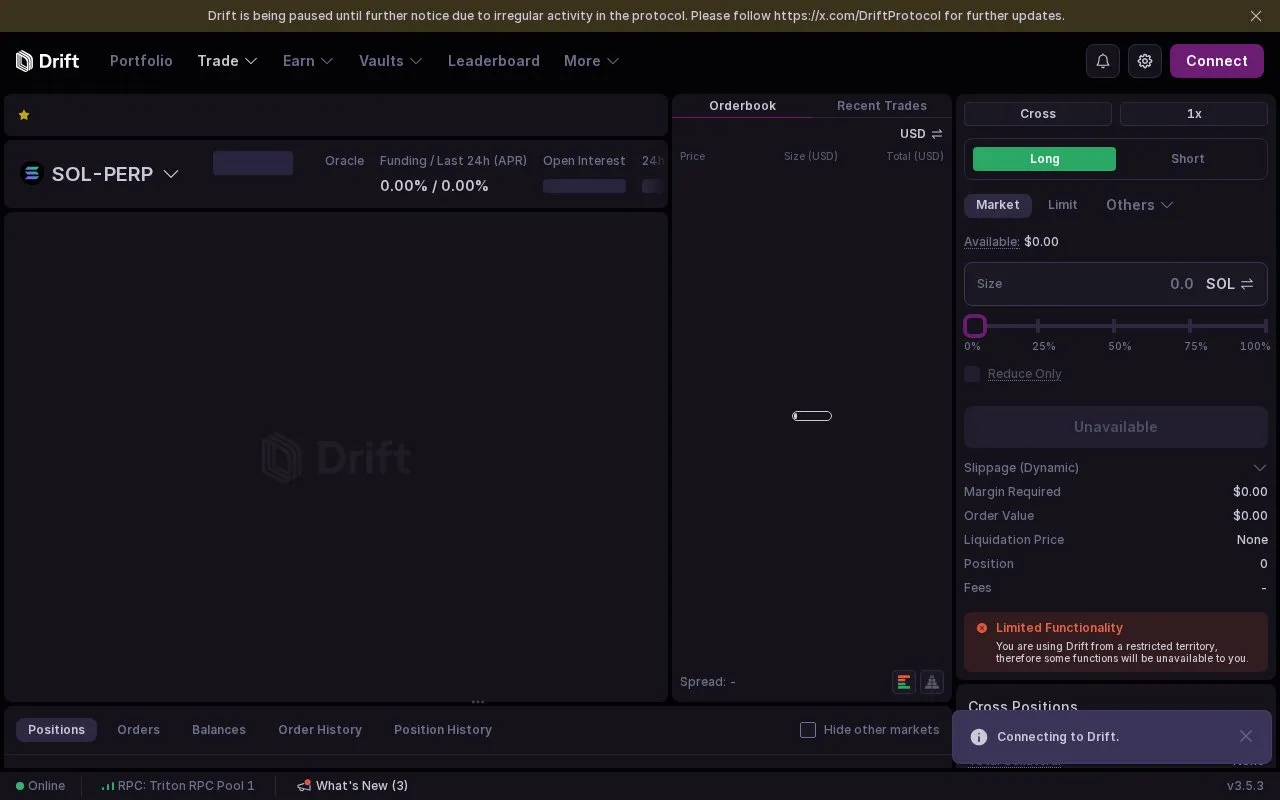Click the Funding / Last 24h (APR) label
Viewport: 1280px width, 800px height.
(x=453, y=161)
